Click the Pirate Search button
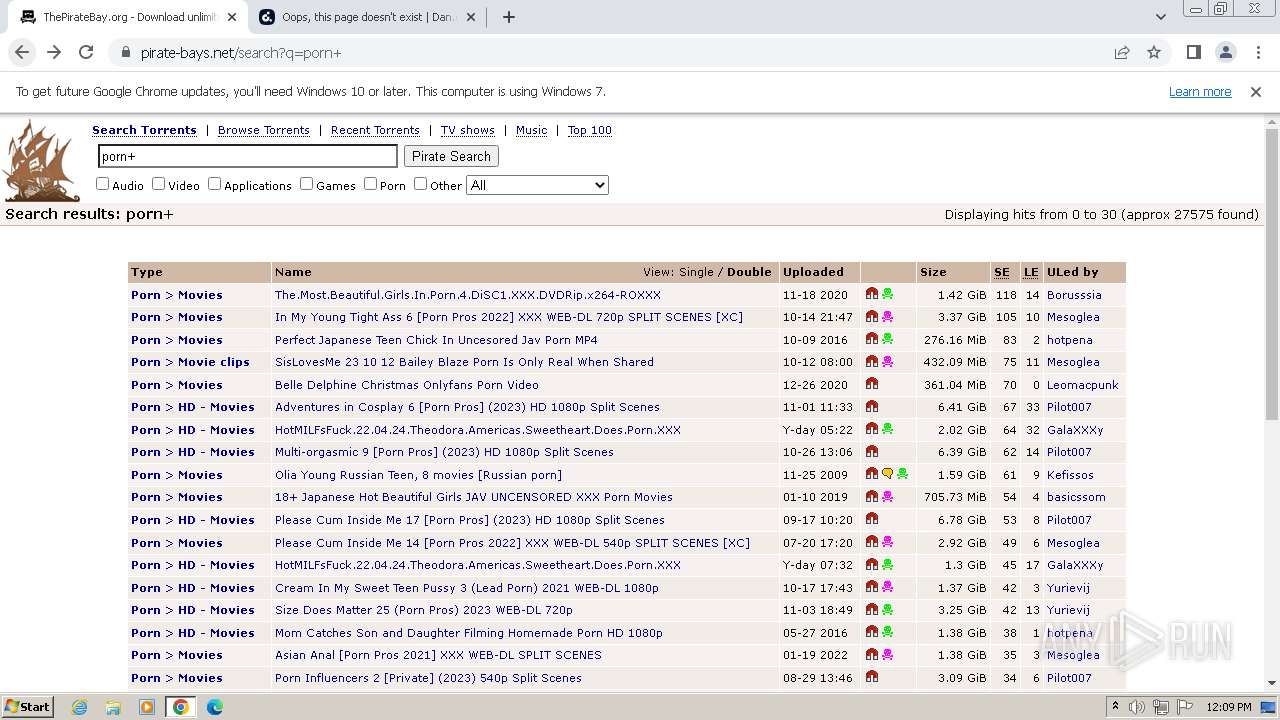 (x=451, y=156)
